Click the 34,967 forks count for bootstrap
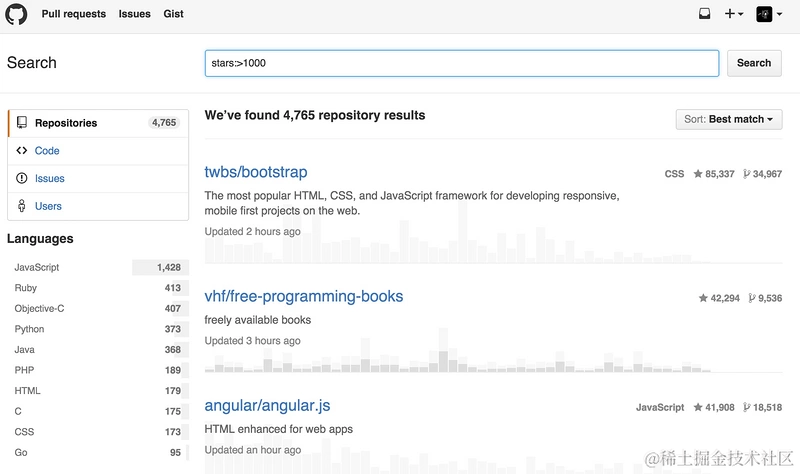800x474 pixels. click(x=763, y=174)
